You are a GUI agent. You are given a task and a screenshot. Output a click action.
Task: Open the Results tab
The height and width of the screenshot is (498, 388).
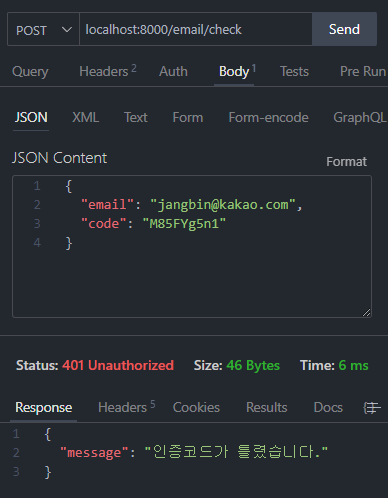coord(267,407)
